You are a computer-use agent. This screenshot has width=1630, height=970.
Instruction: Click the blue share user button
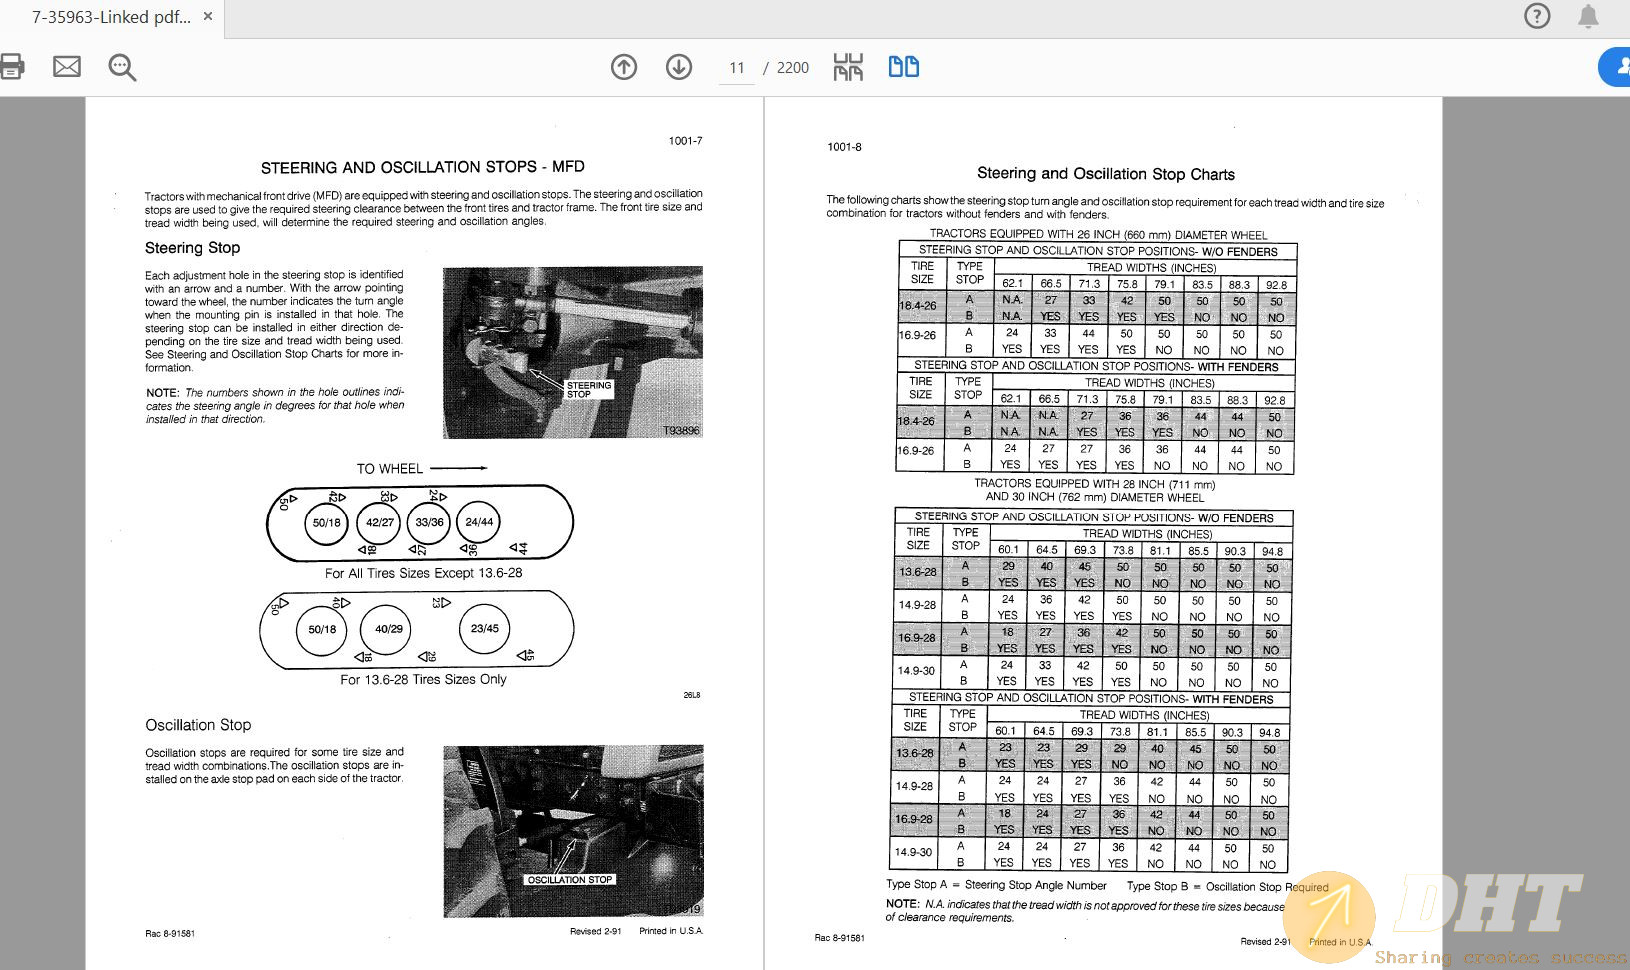[x=1618, y=67]
